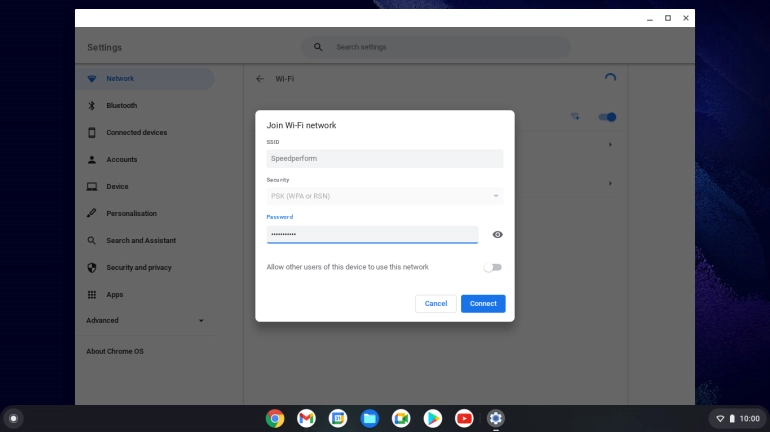770x432 pixels.
Task: Click the add Wi-Fi network icon
Action: (576, 117)
